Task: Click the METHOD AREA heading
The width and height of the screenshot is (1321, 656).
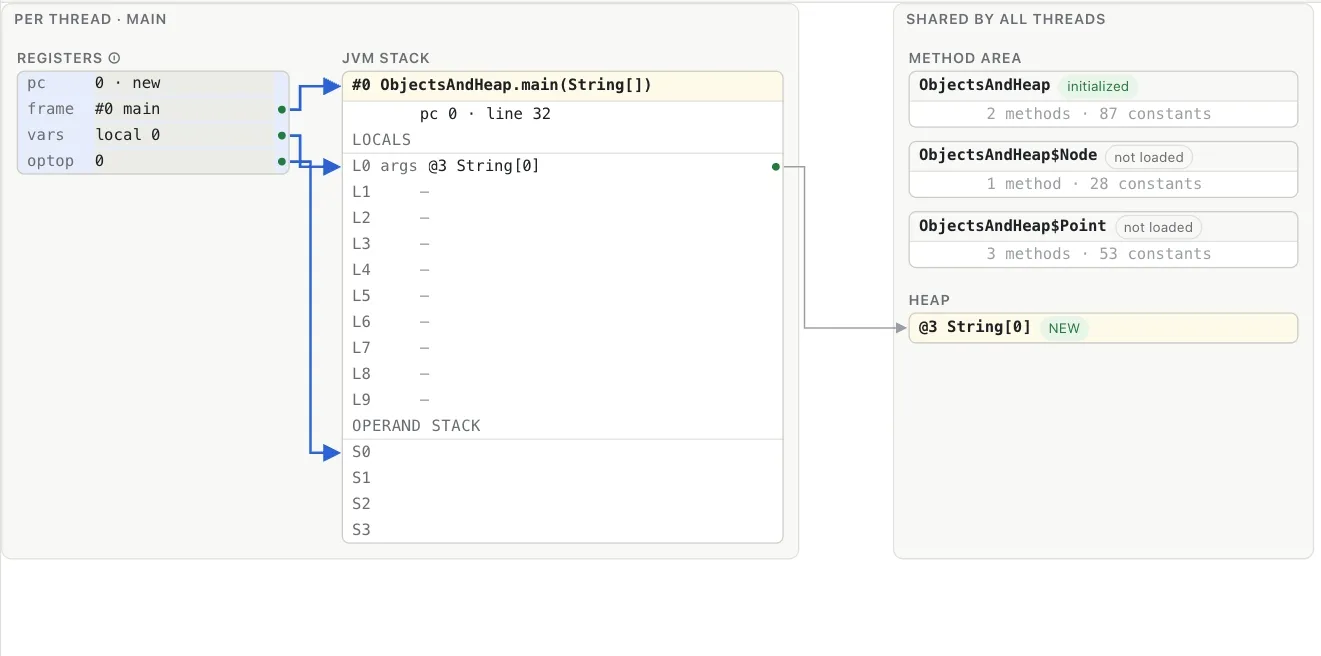Action: pyautogui.click(x=964, y=58)
